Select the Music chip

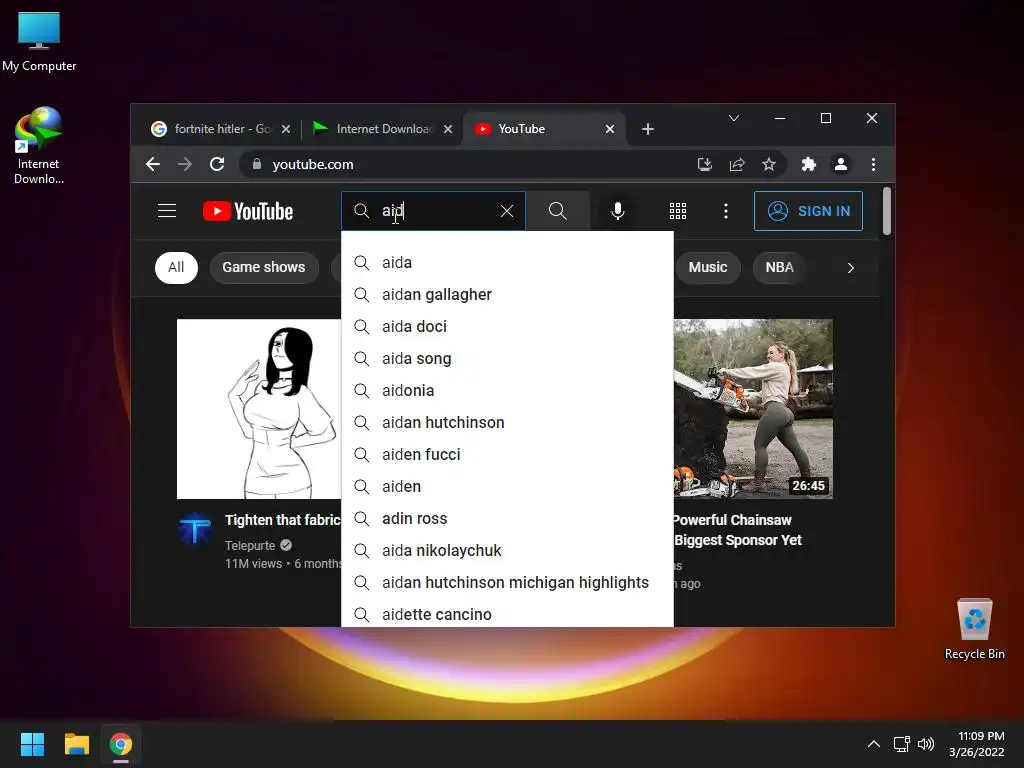708,268
